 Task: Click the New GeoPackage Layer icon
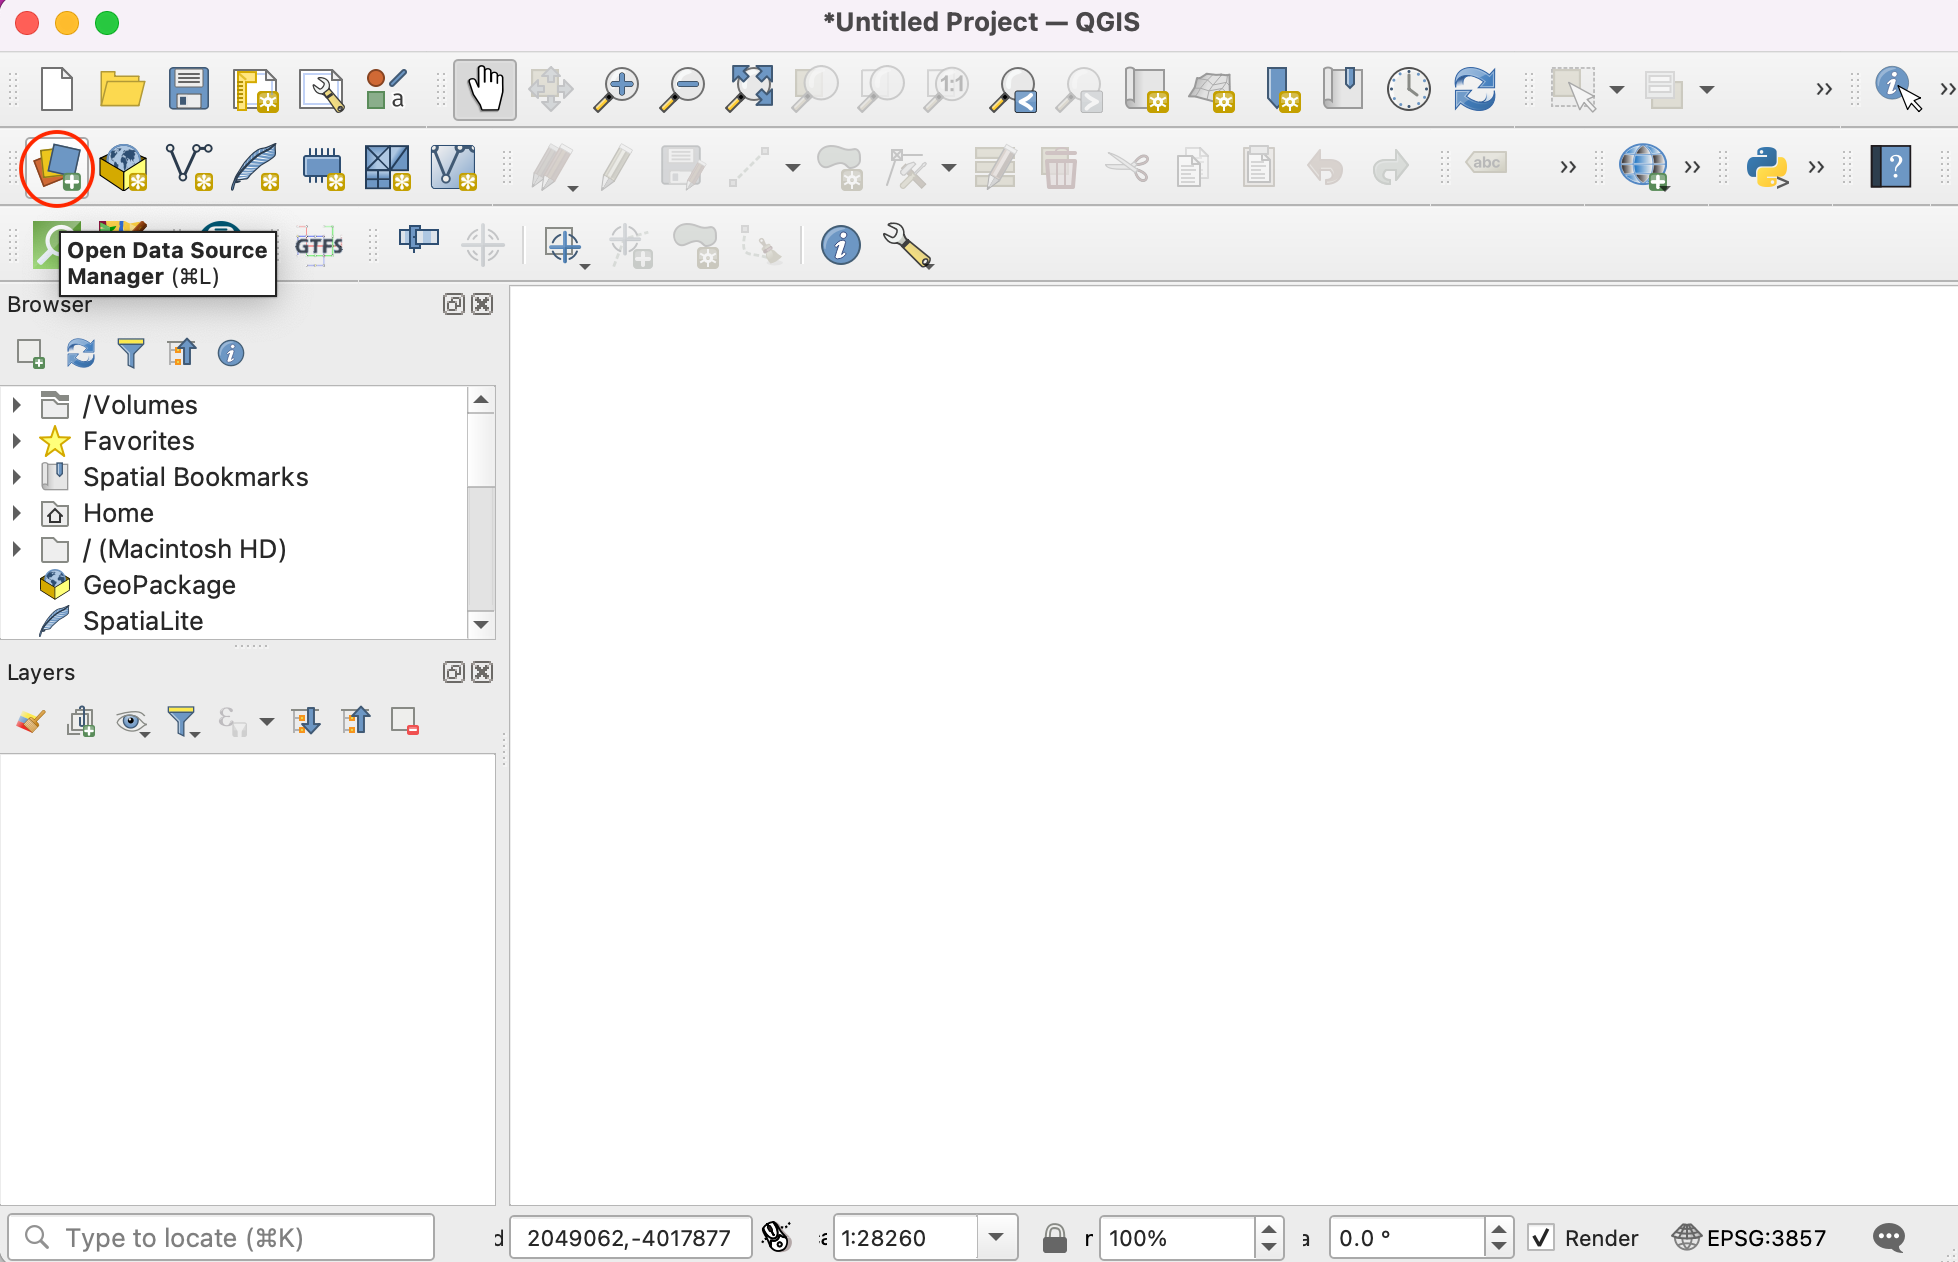pos(123,167)
